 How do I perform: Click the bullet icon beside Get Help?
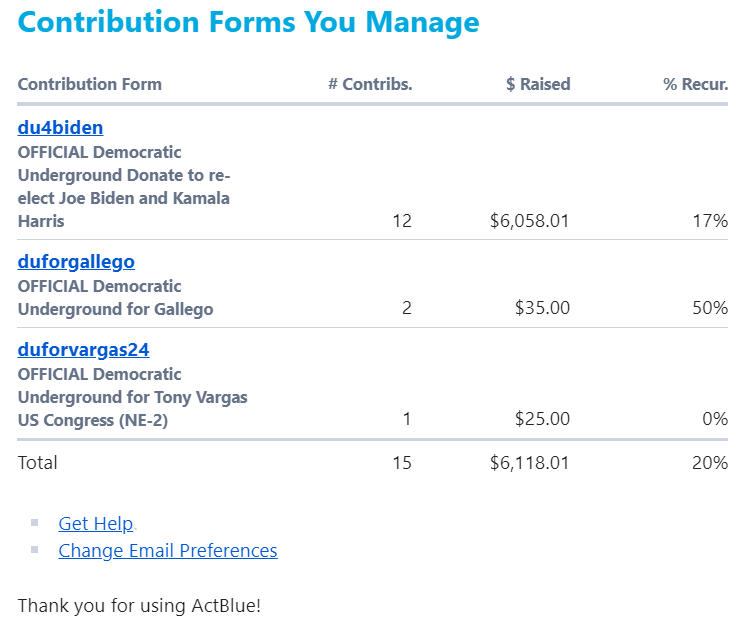click(35, 523)
